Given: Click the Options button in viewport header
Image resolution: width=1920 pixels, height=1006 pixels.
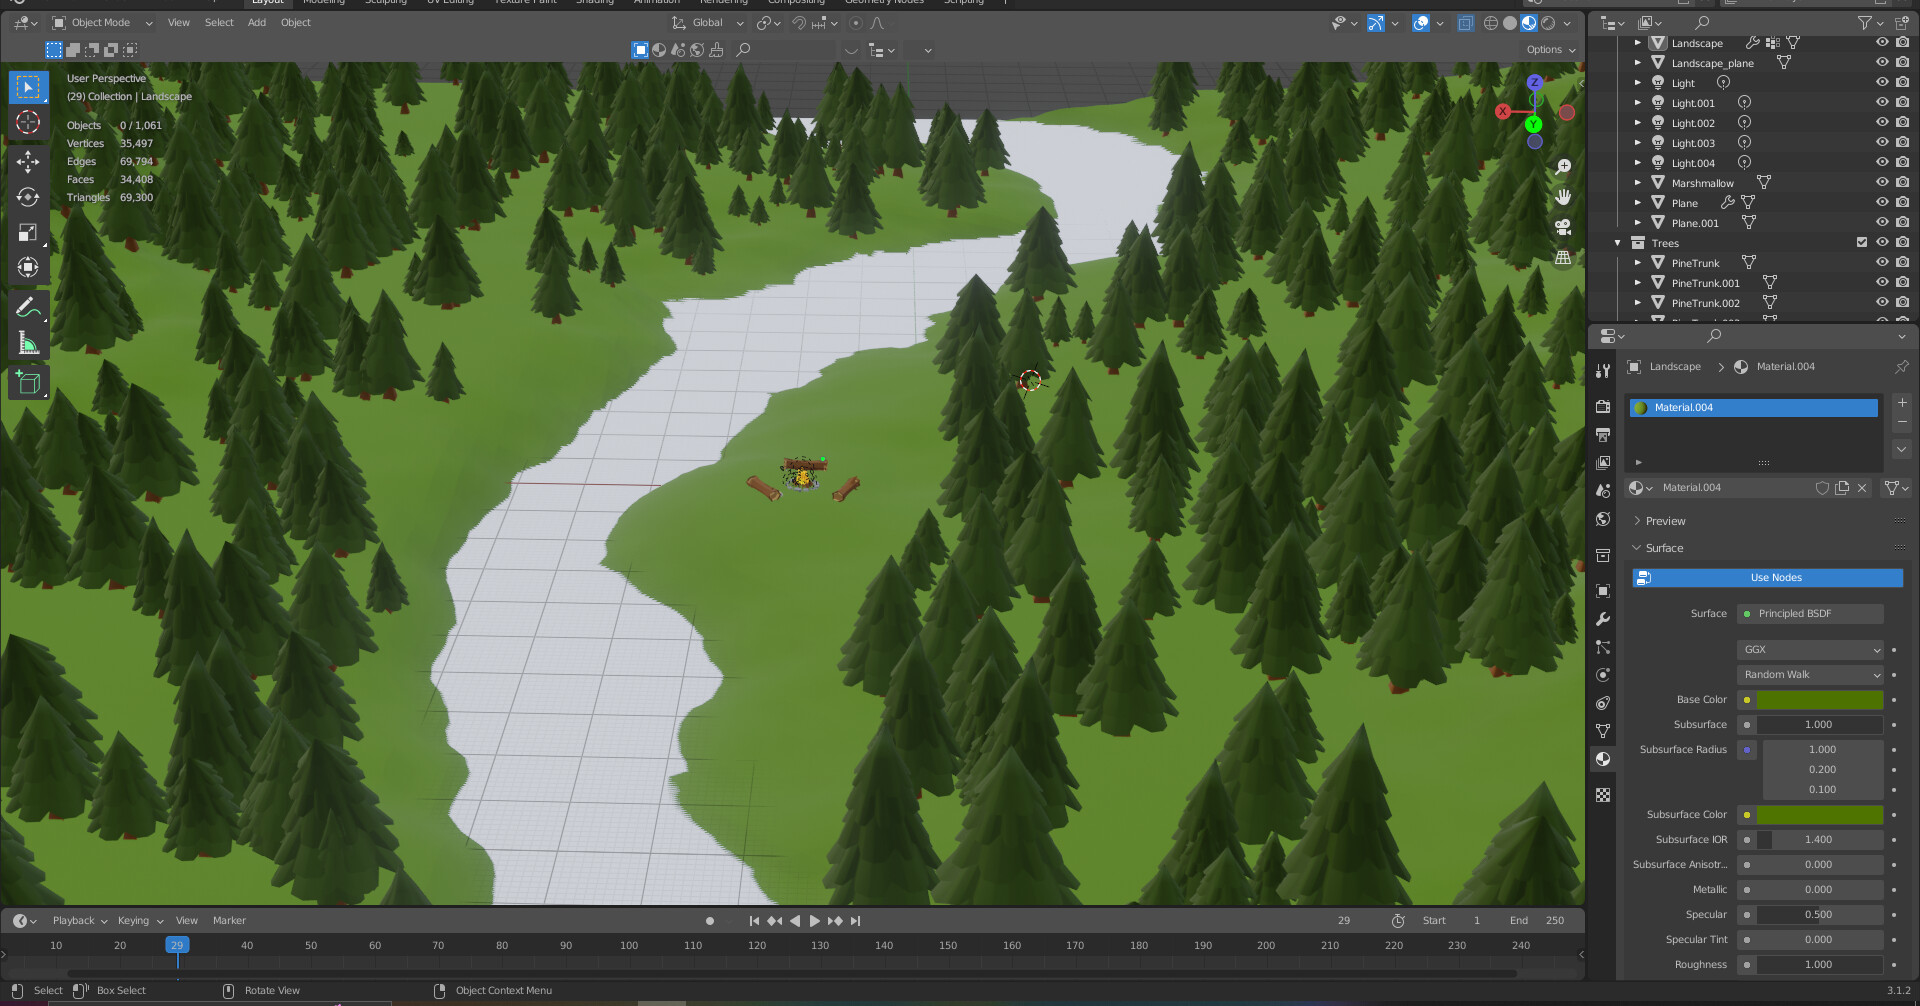Looking at the screenshot, I should 1550,50.
